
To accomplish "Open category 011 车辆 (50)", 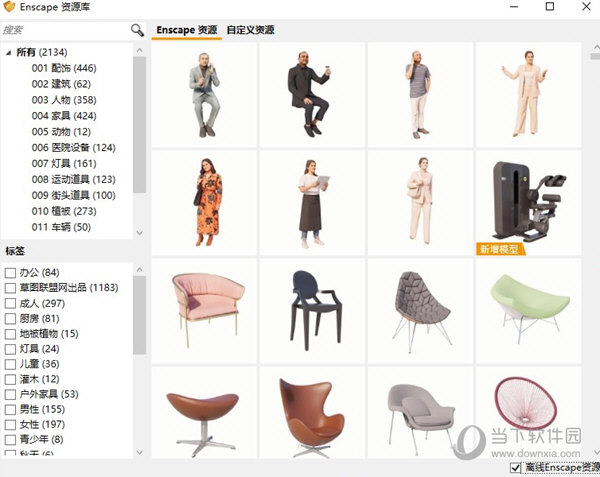I will [x=61, y=227].
